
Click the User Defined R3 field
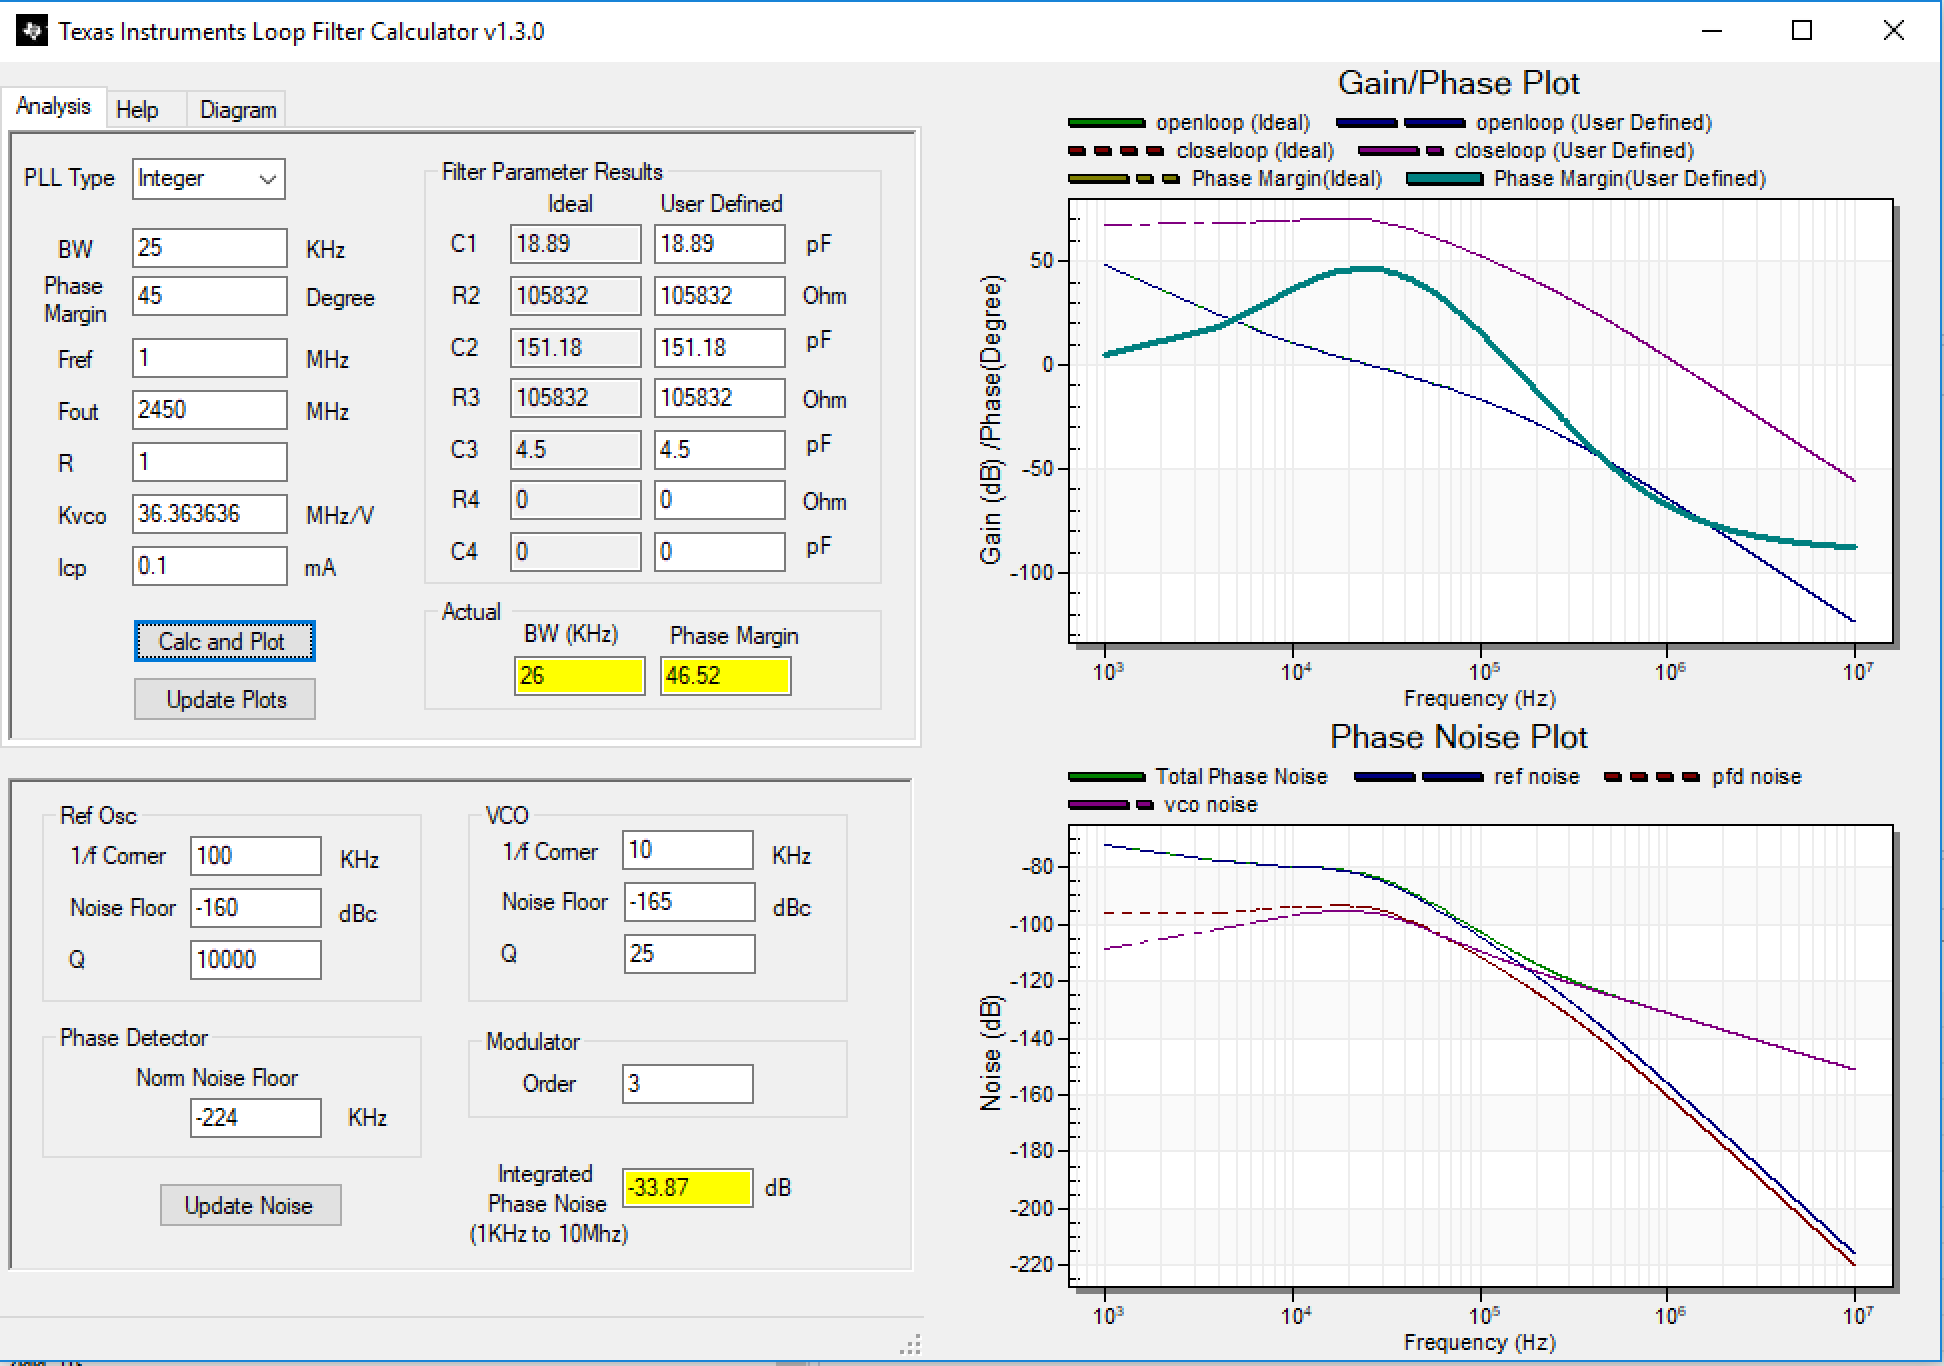click(720, 398)
